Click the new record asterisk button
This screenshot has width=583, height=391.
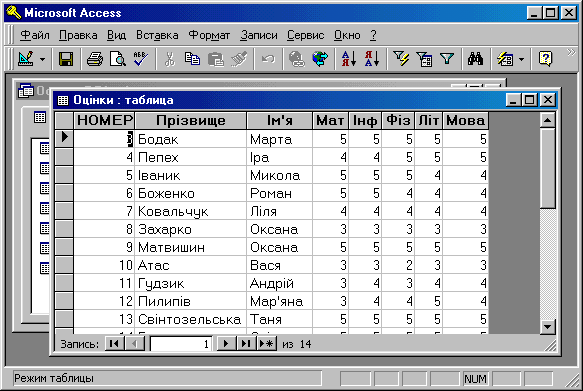point(267,344)
